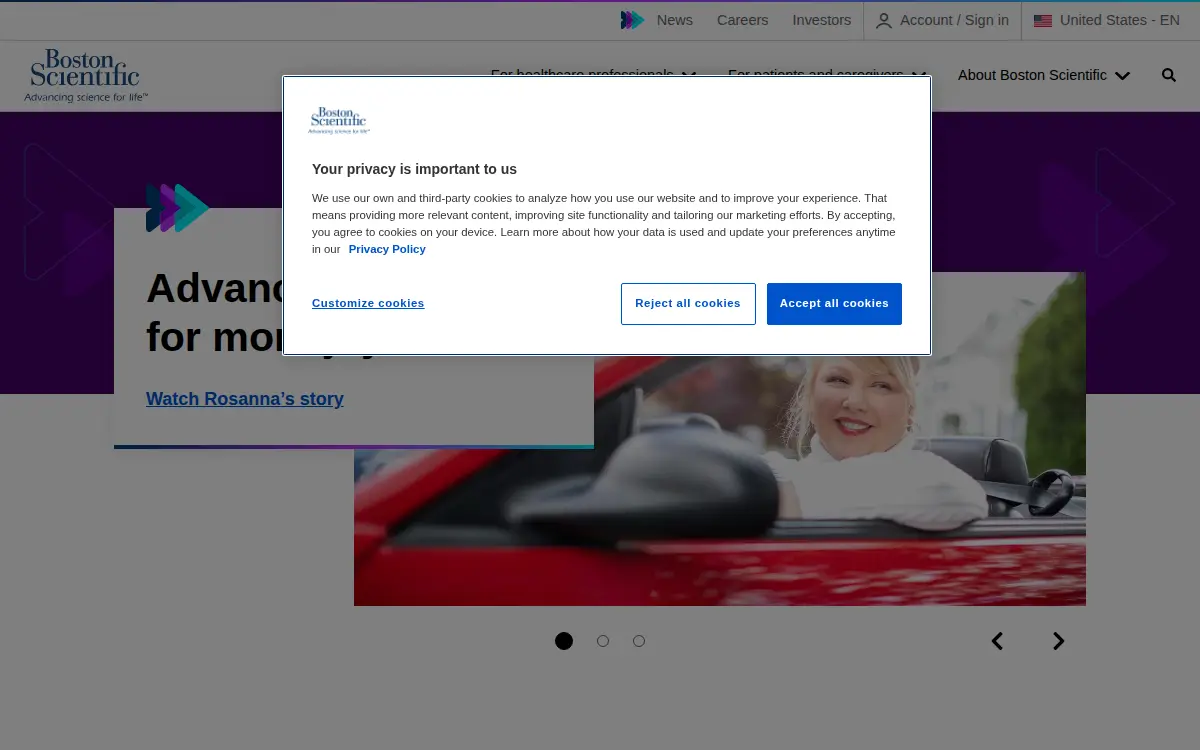The width and height of the screenshot is (1200, 750).
Task: Select the second carousel dot
Action: tap(603, 641)
